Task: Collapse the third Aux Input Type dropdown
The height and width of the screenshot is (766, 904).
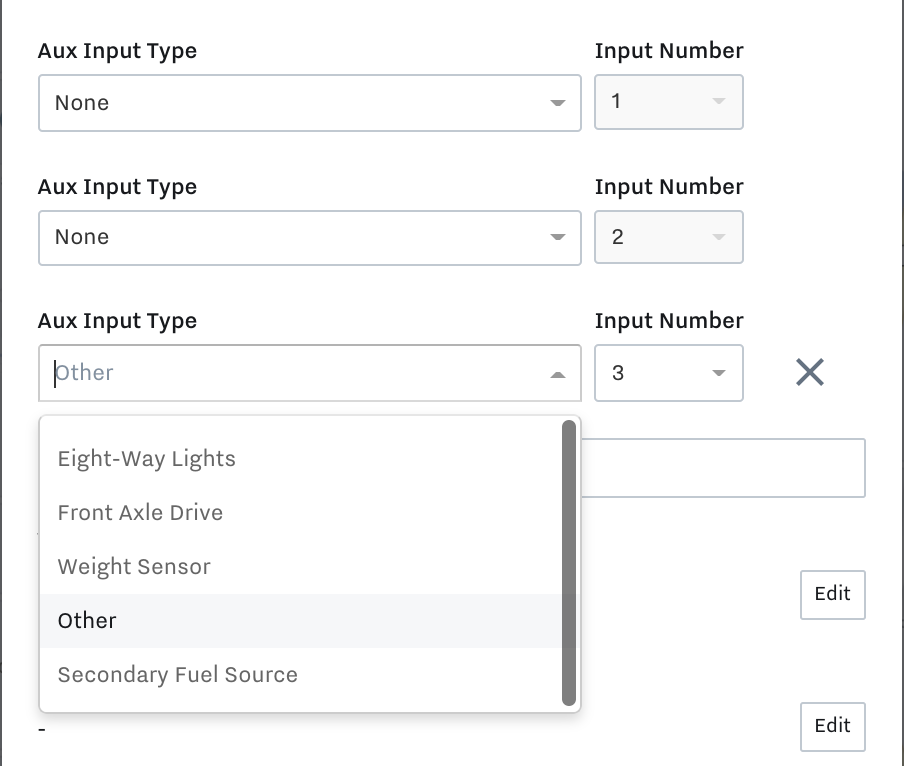Action: pyautogui.click(x=310, y=373)
